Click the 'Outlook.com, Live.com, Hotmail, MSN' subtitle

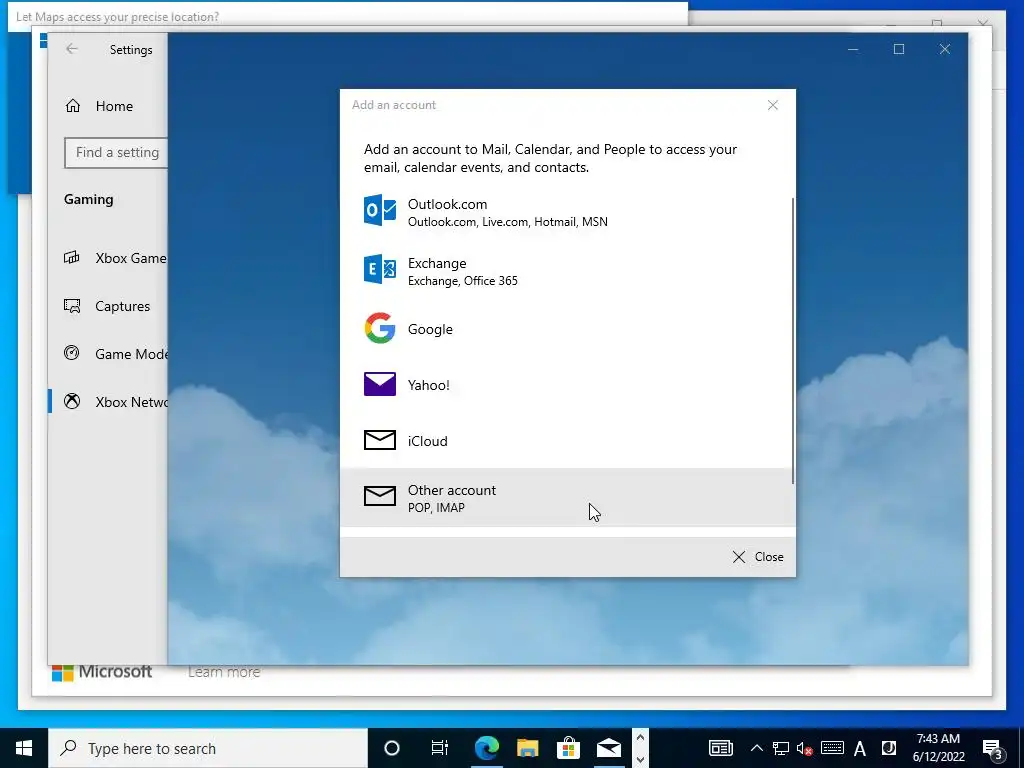(x=507, y=222)
